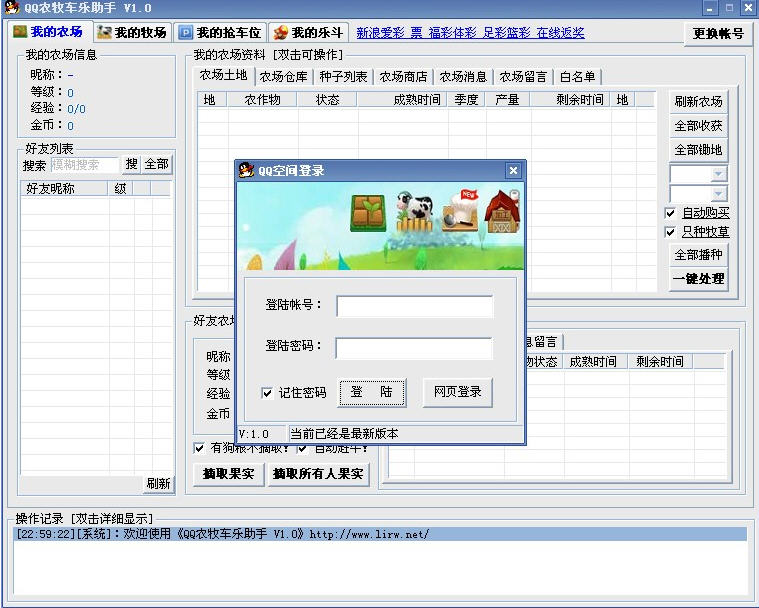Select the 农场留言 tab
759x608 pixels.
pos(523,76)
